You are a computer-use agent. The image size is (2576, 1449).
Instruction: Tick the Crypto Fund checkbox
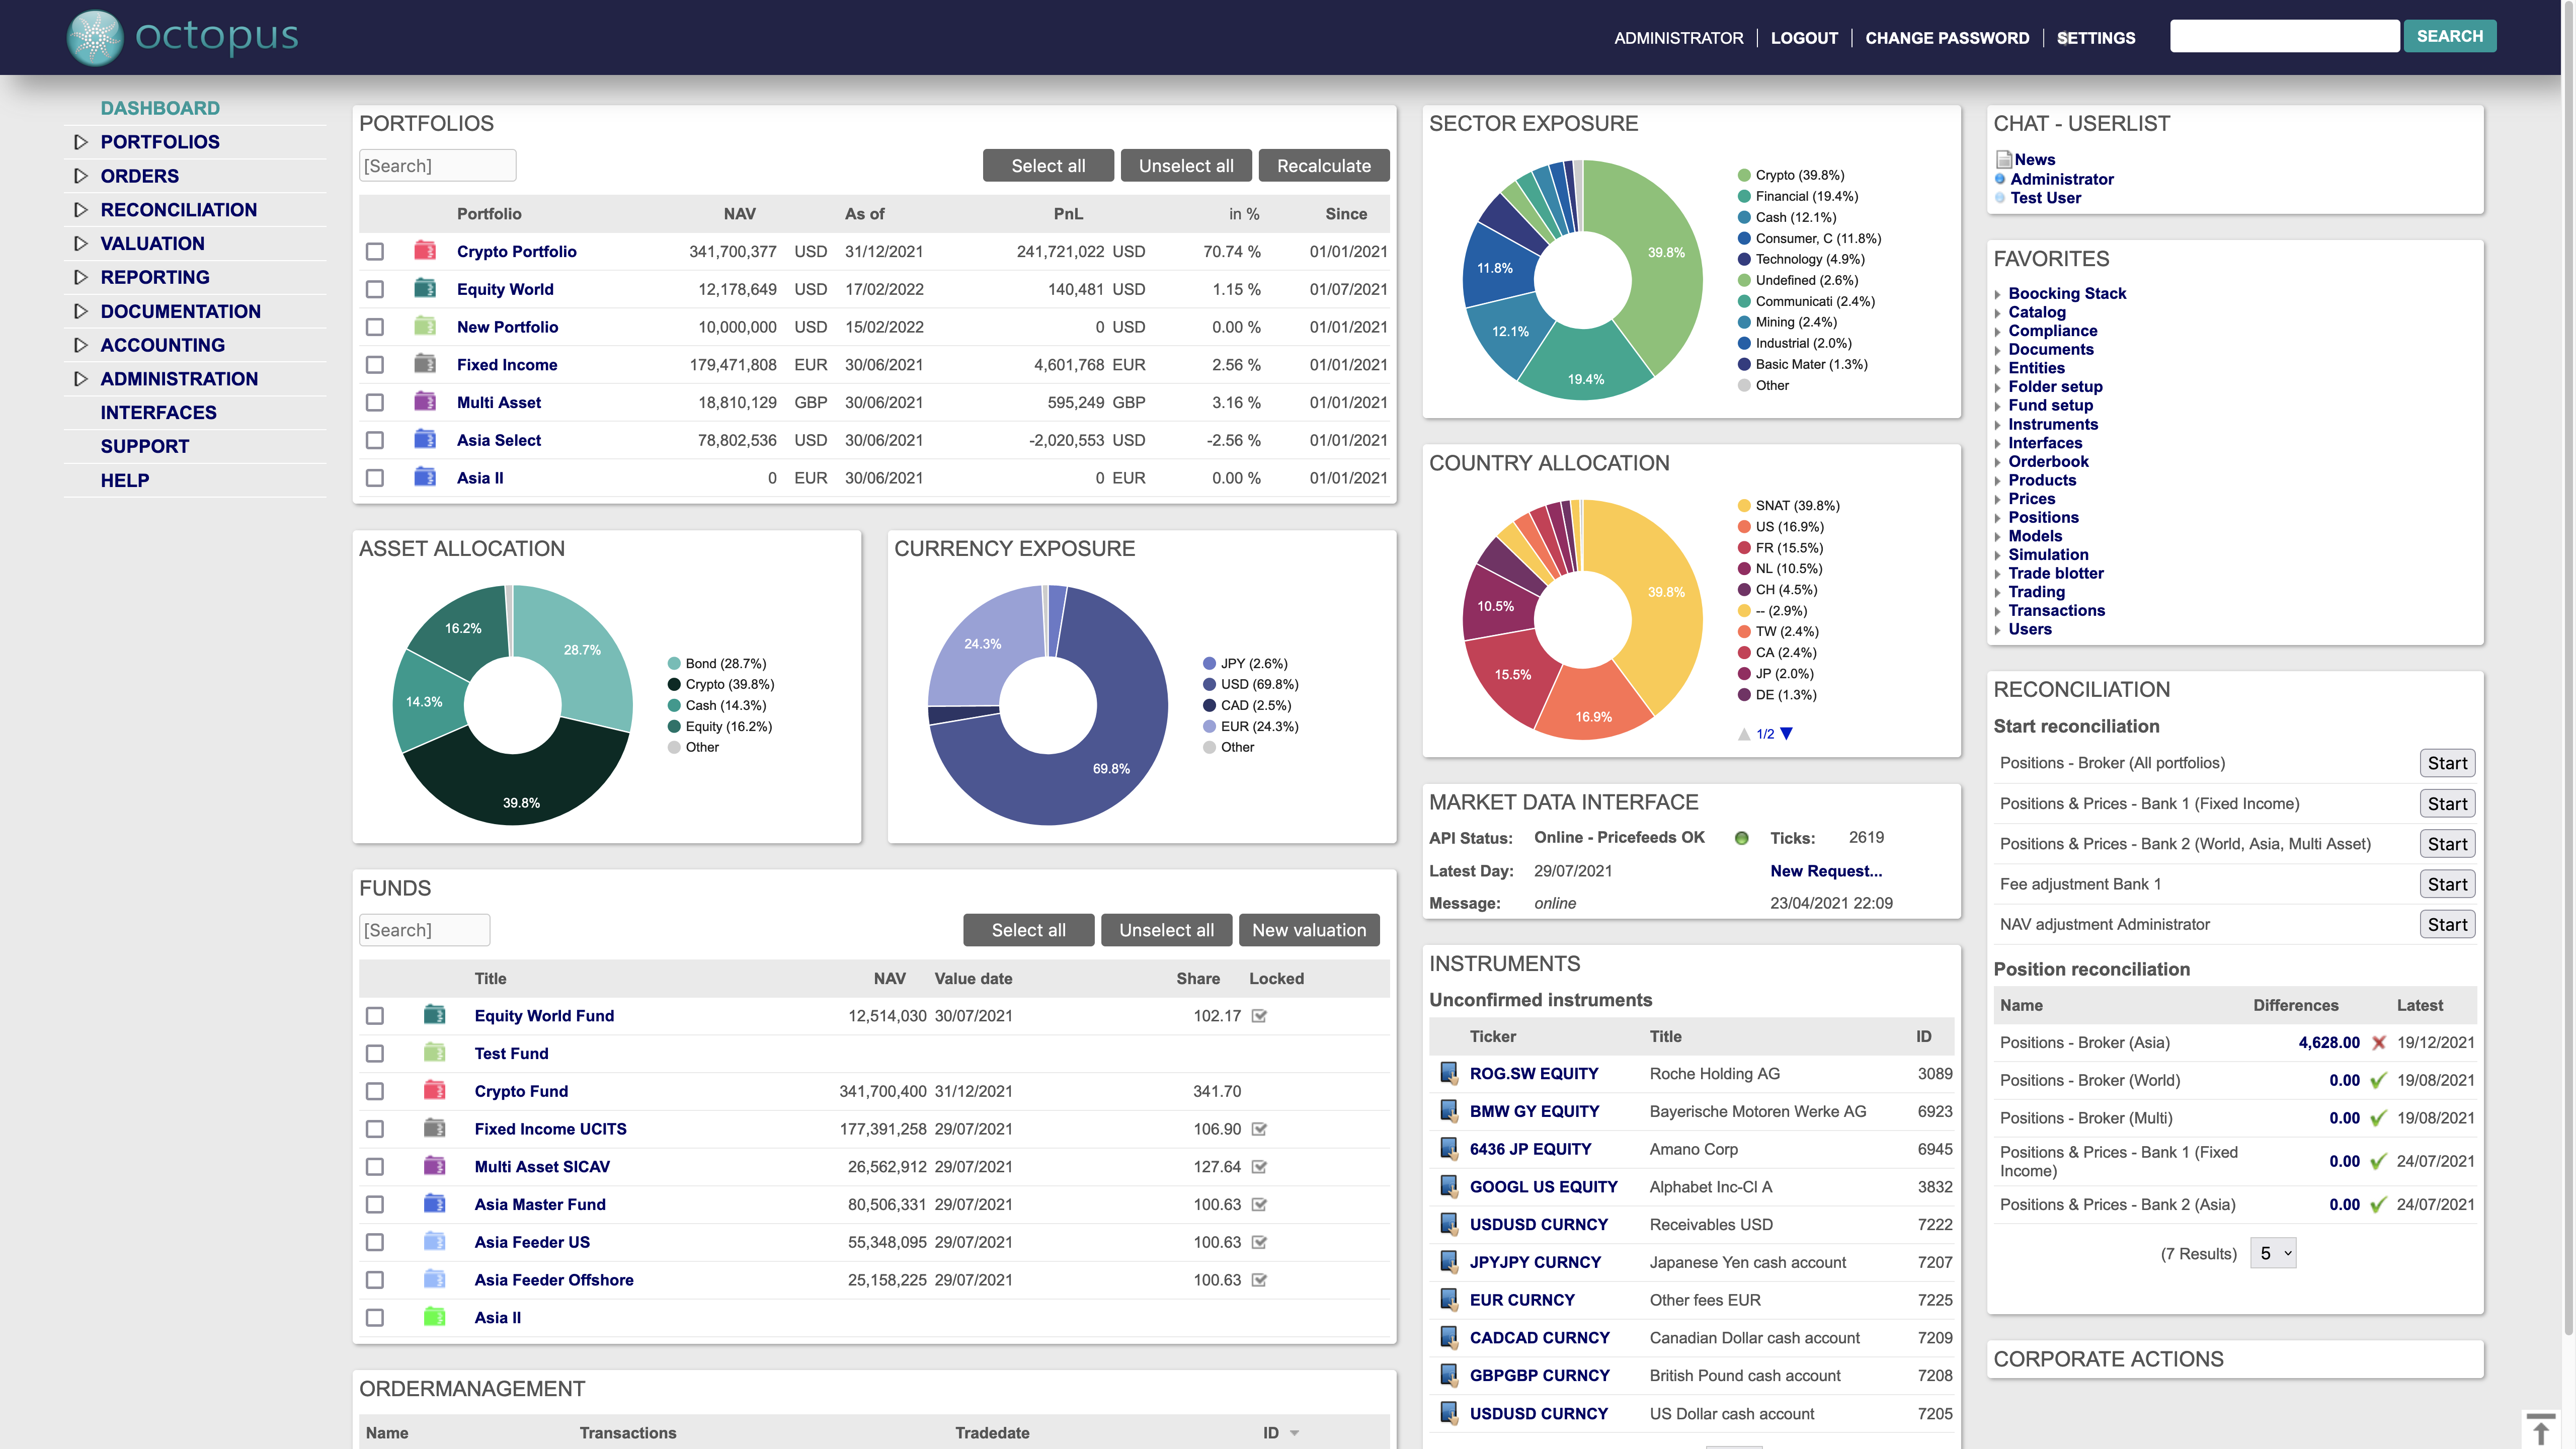(x=375, y=1091)
